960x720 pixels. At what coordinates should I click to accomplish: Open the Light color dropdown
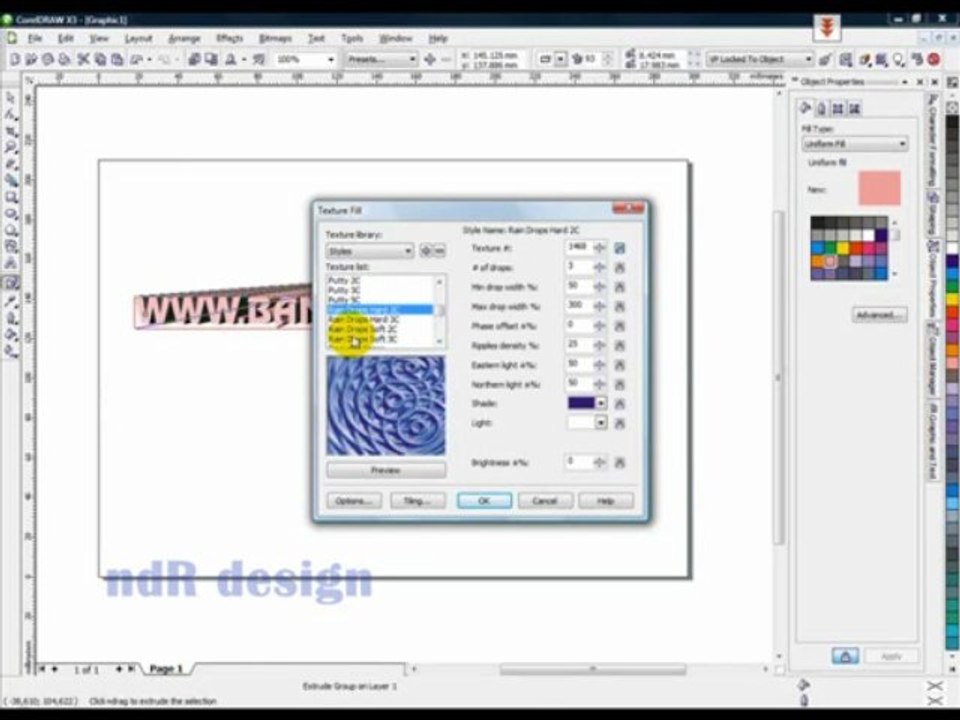click(x=601, y=422)
